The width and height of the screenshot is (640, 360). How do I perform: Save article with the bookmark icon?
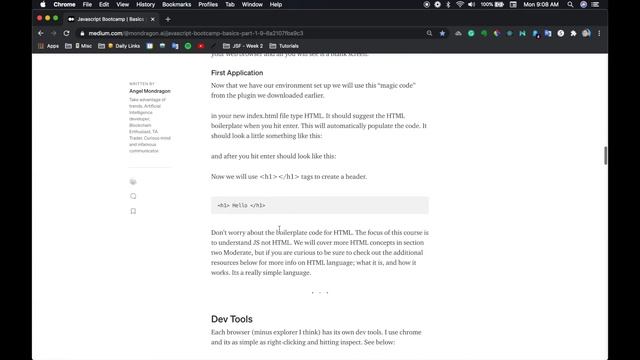(x=133, y=211)
